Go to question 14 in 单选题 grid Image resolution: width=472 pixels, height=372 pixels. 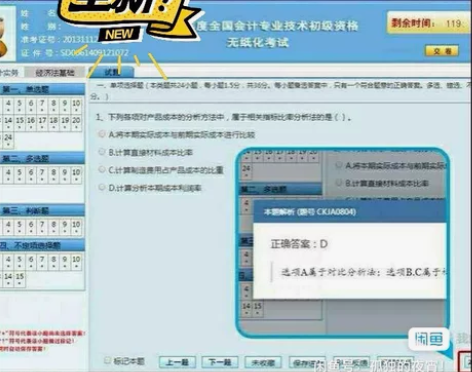click(8, 122)
